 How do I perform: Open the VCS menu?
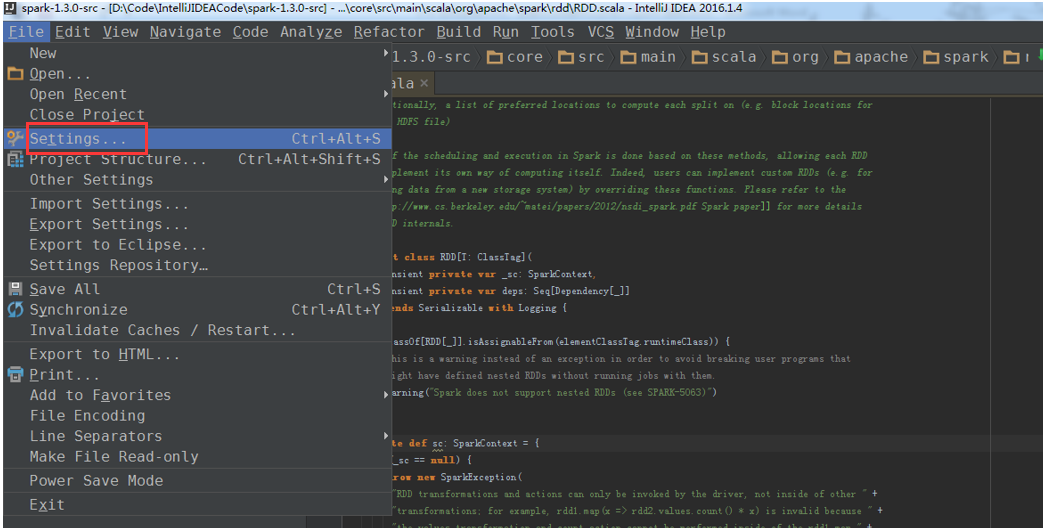point(601,32)
